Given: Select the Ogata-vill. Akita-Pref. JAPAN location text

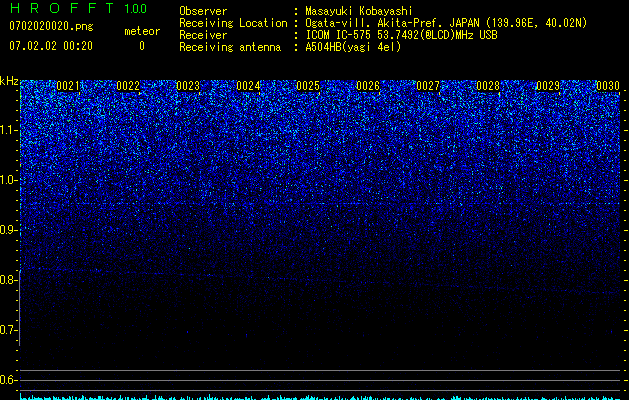Looking at the screenshot, I should click(446, 24).
